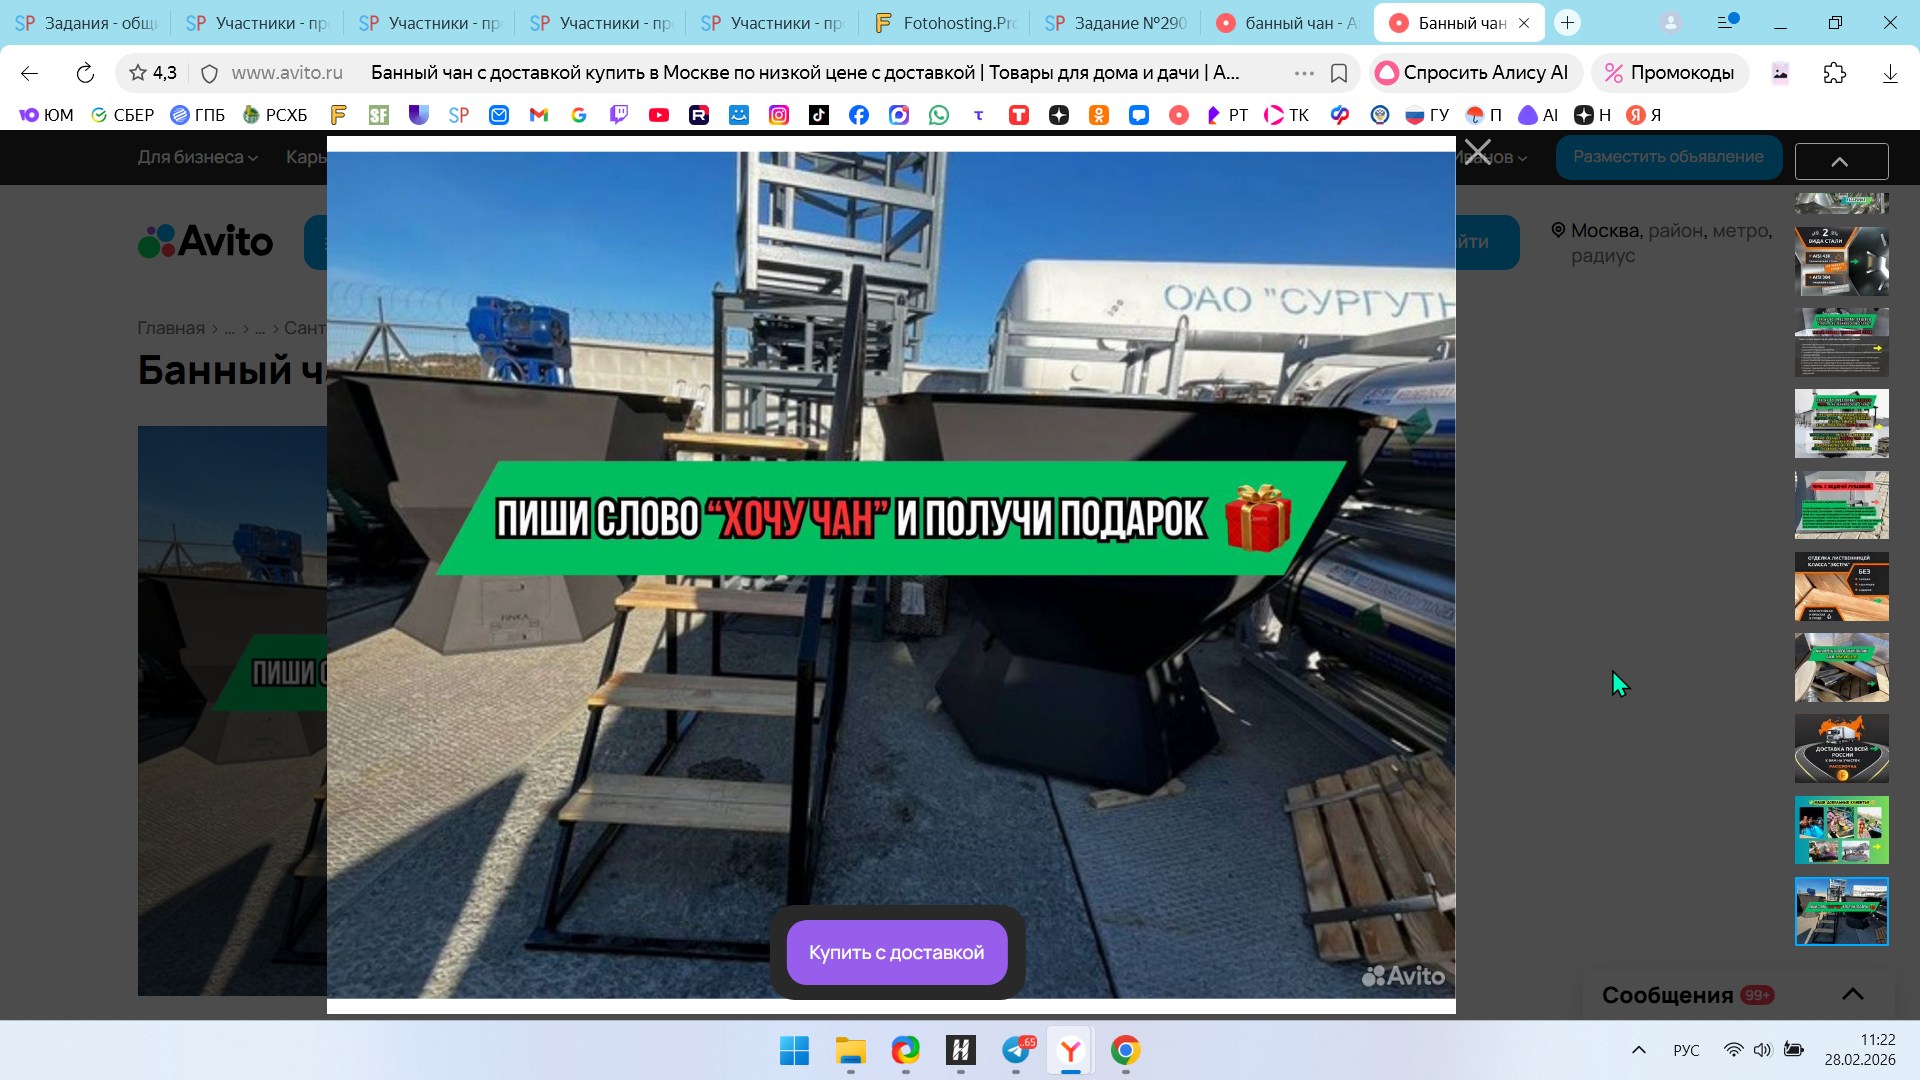Viewport: 1920px width, 1080px height.
Task: Expand the Сообщения chat panel
Action: point(1852,994)
